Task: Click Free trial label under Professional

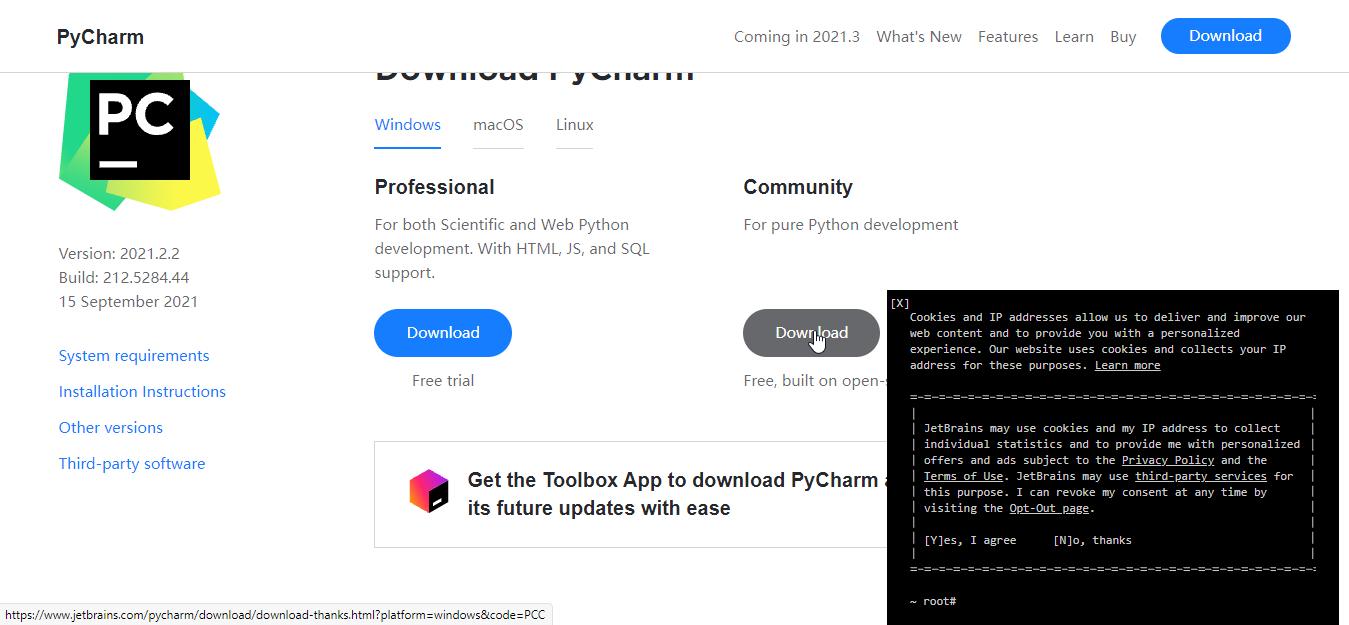Action: (443, 381)
